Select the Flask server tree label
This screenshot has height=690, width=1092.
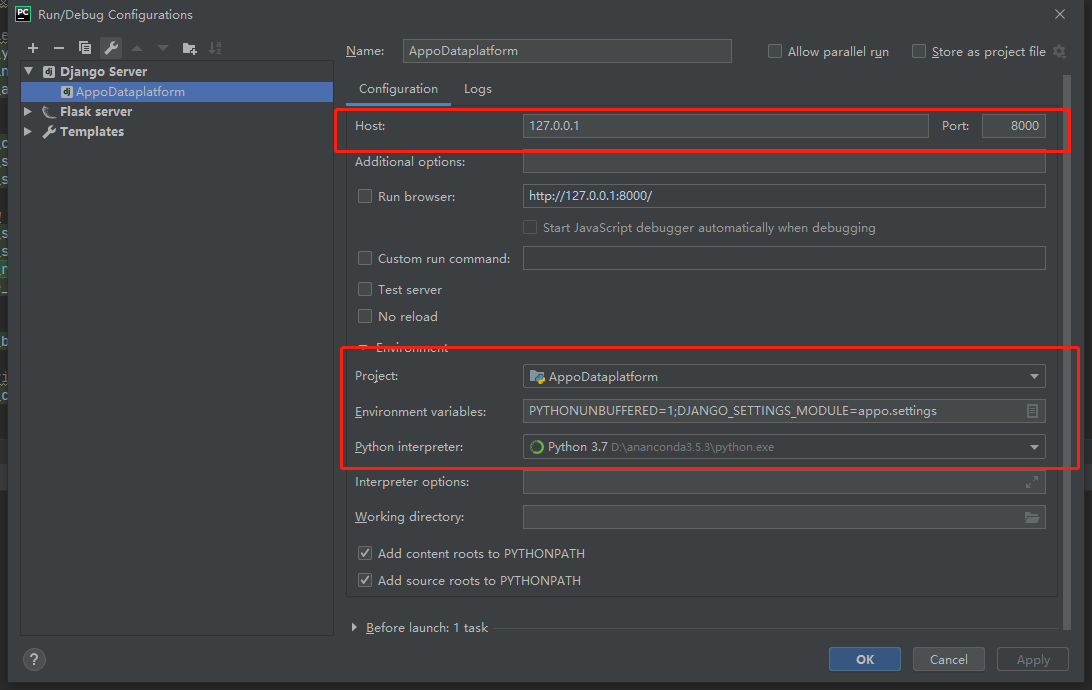coord(96,111)
